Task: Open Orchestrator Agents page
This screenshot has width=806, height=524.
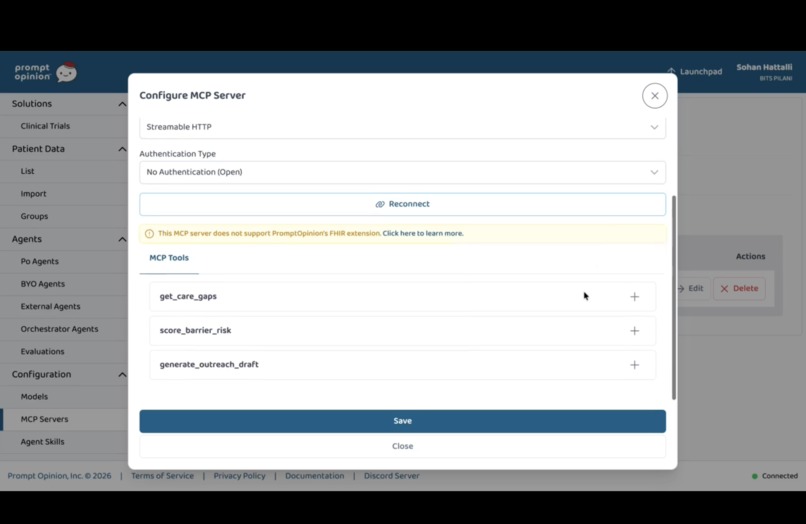Action: pos(59,329)
